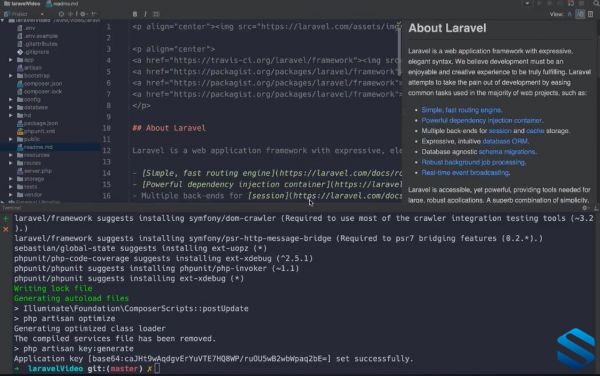Switch view to preview only mode
The height and width of the screenshot is (376, 600).
point(590,14)
